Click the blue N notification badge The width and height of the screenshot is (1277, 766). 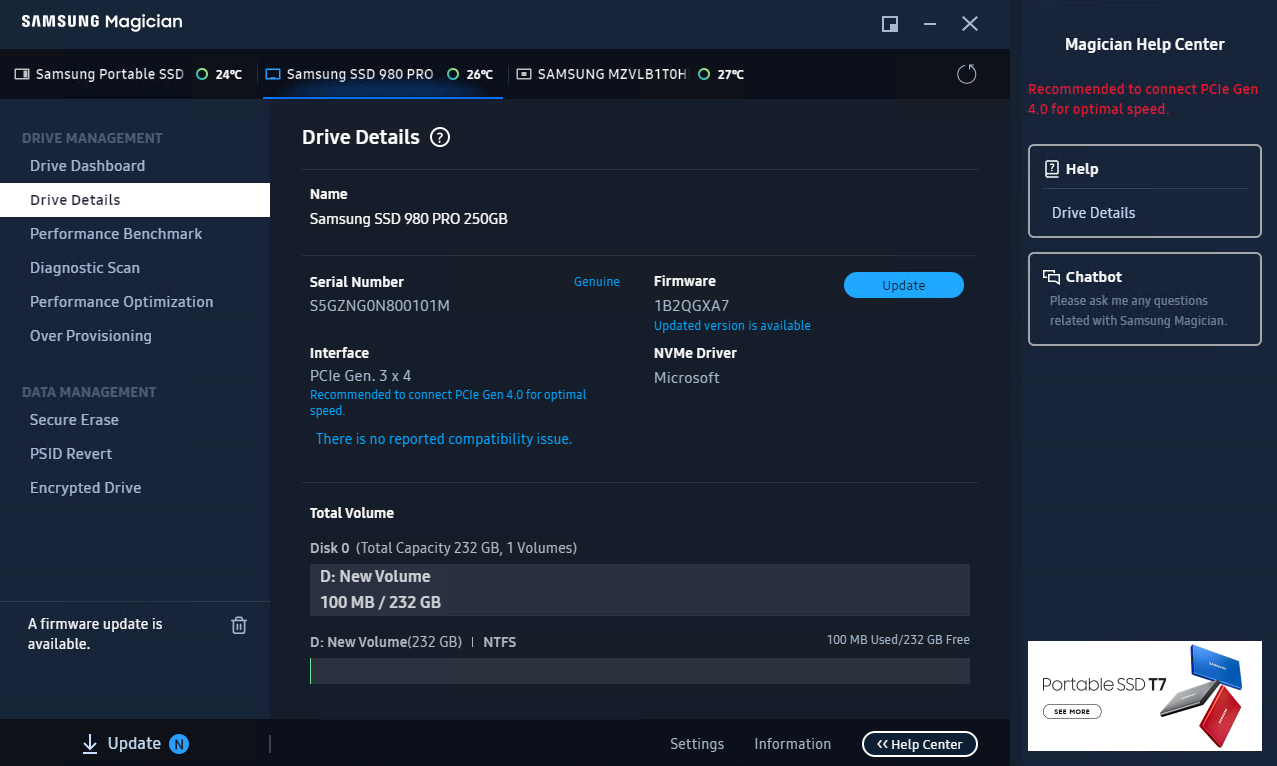click(179, 743)
